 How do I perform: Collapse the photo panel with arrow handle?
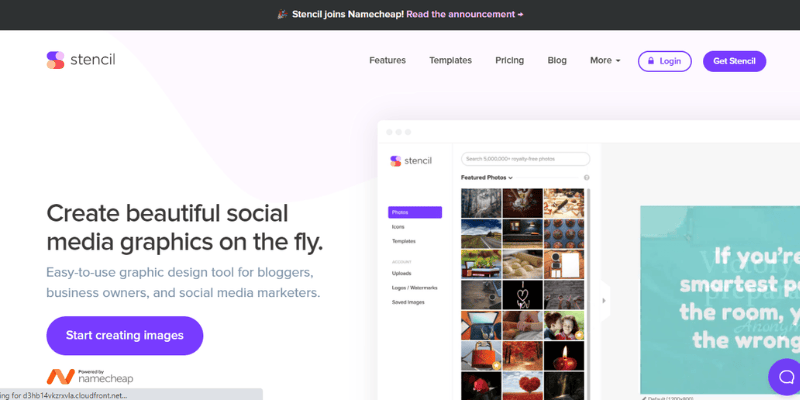pos(603,300)
